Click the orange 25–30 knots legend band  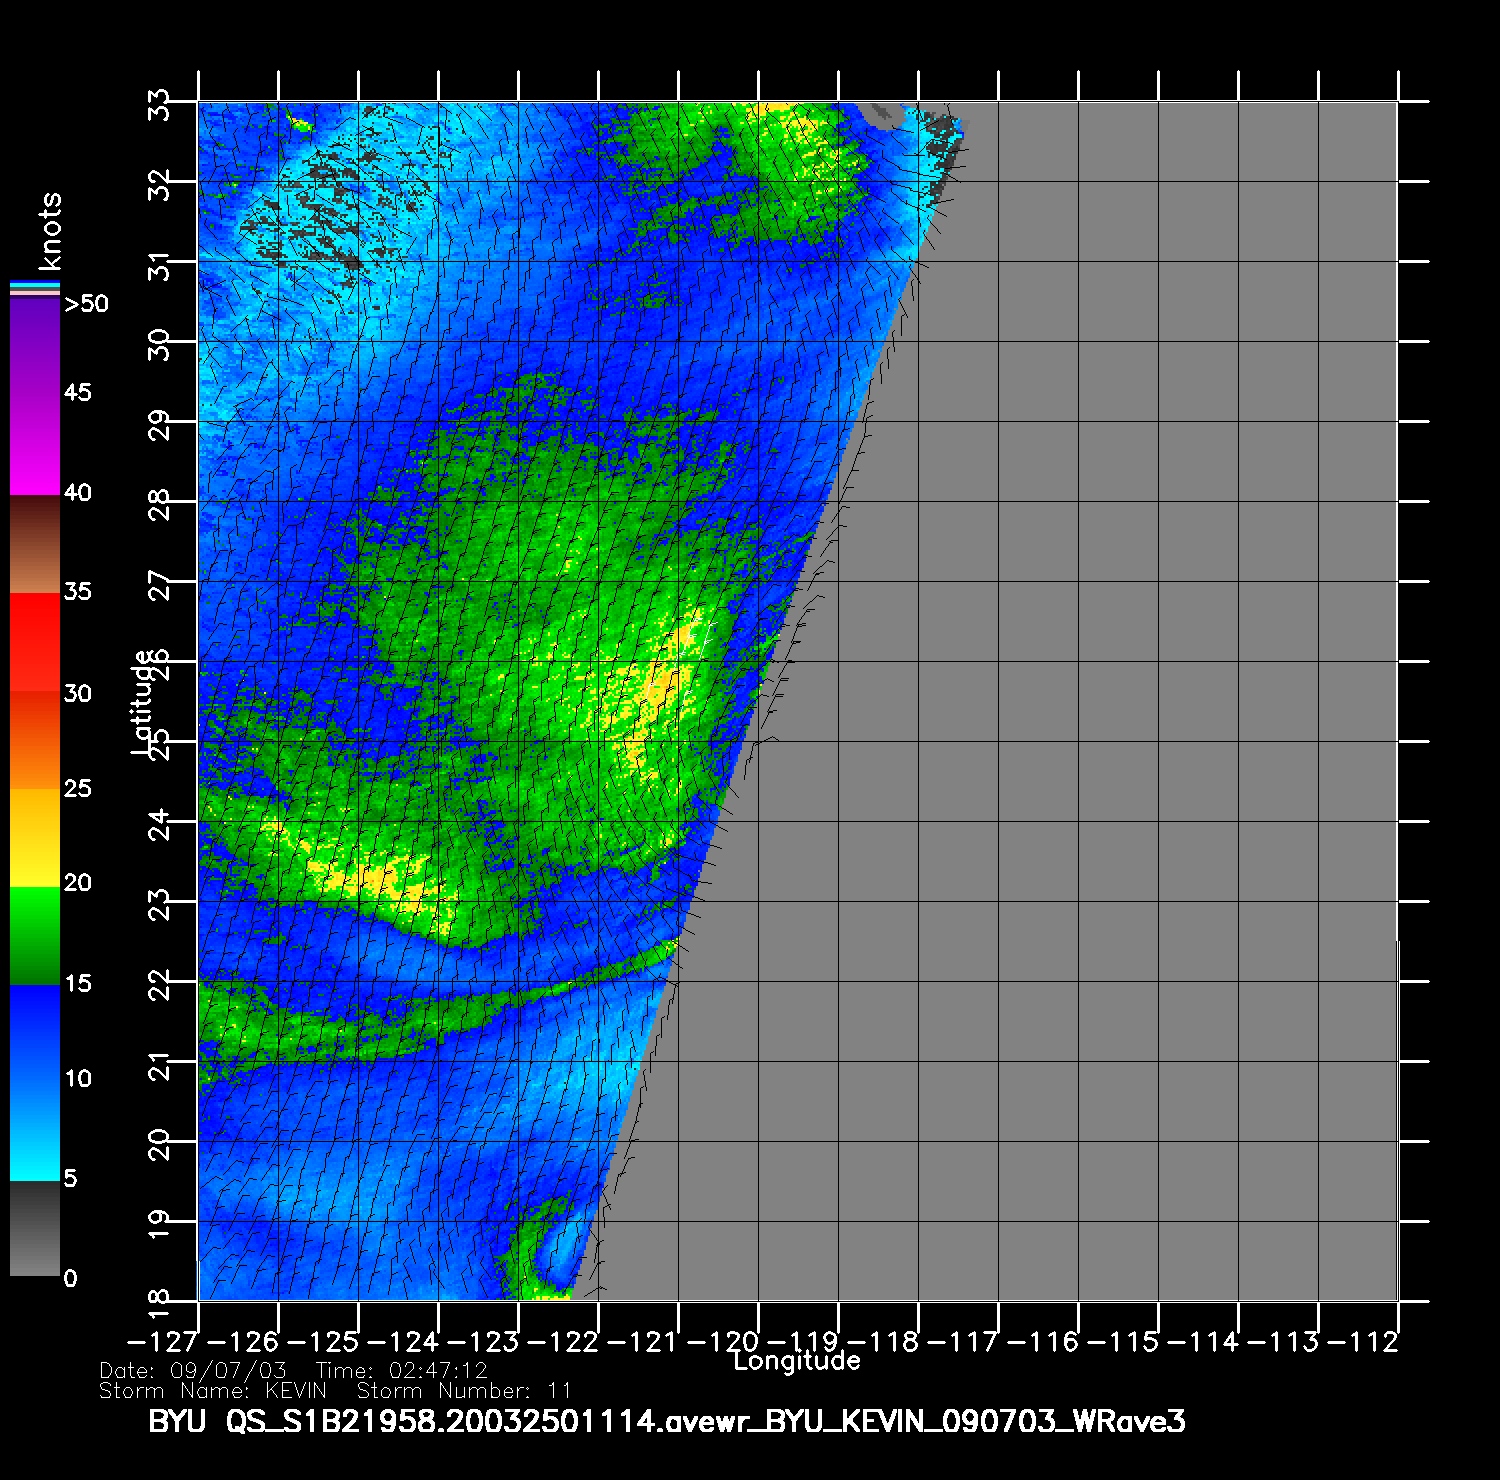click(x=35, y=740)
